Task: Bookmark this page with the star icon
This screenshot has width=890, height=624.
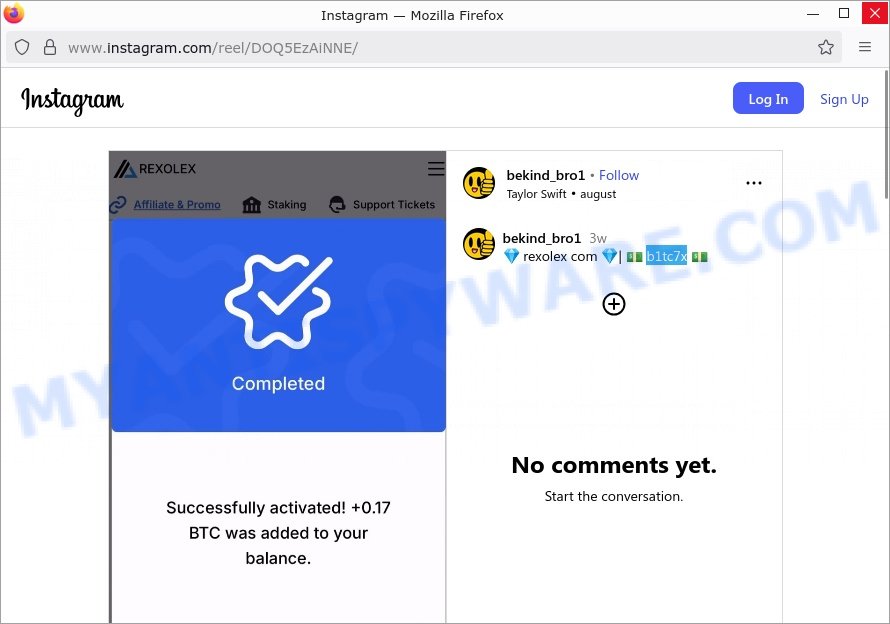Action: pyautogui.click(x=826, y=47)
